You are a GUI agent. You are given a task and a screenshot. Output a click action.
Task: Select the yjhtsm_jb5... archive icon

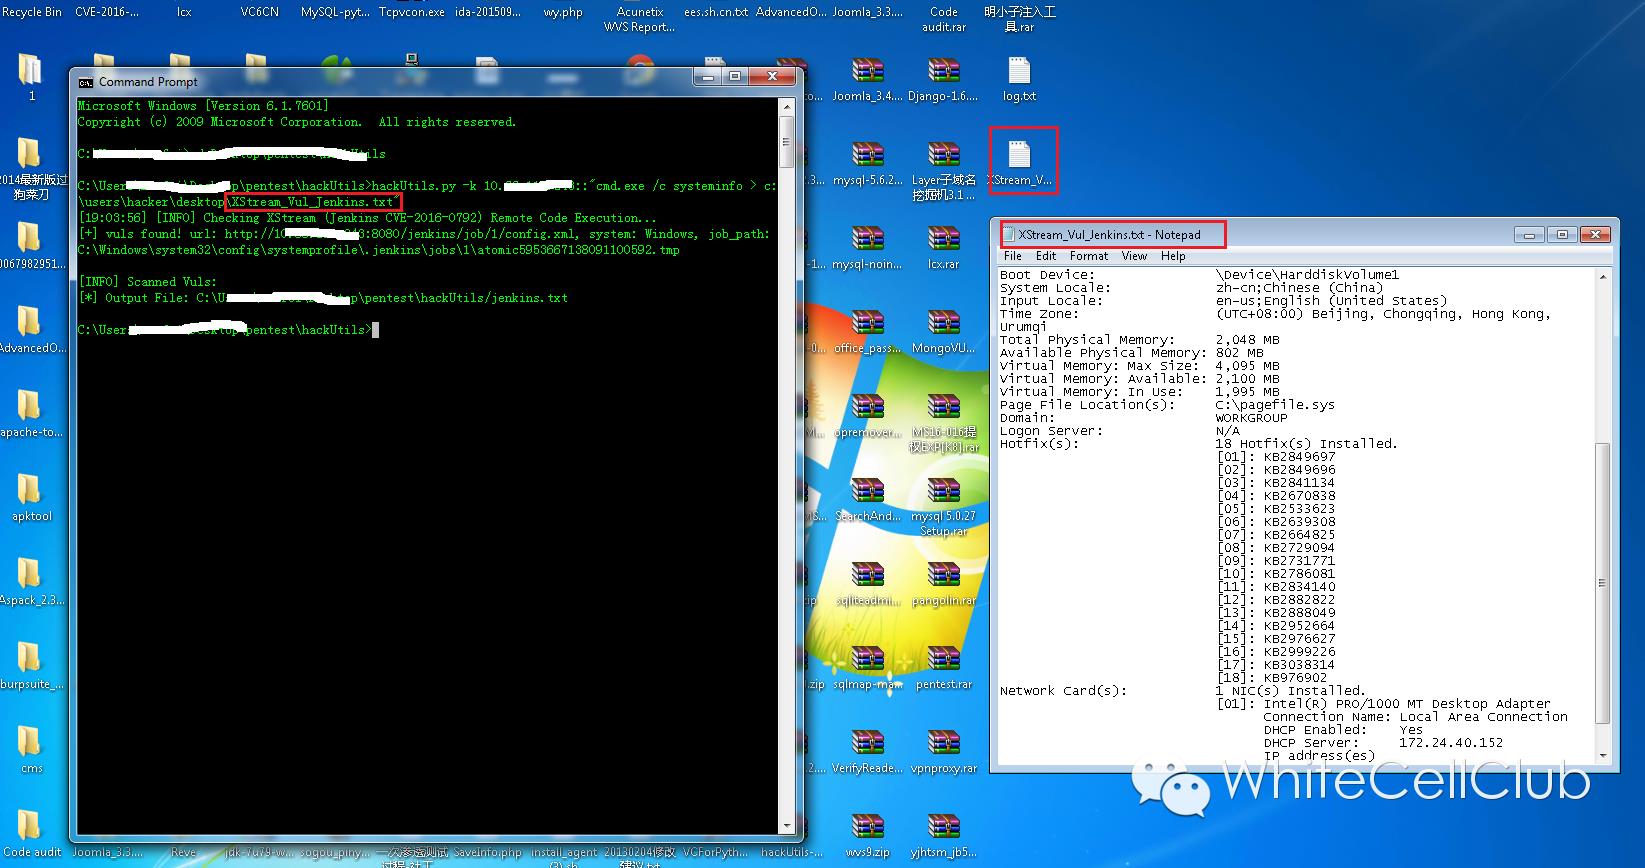click(943, 835)
